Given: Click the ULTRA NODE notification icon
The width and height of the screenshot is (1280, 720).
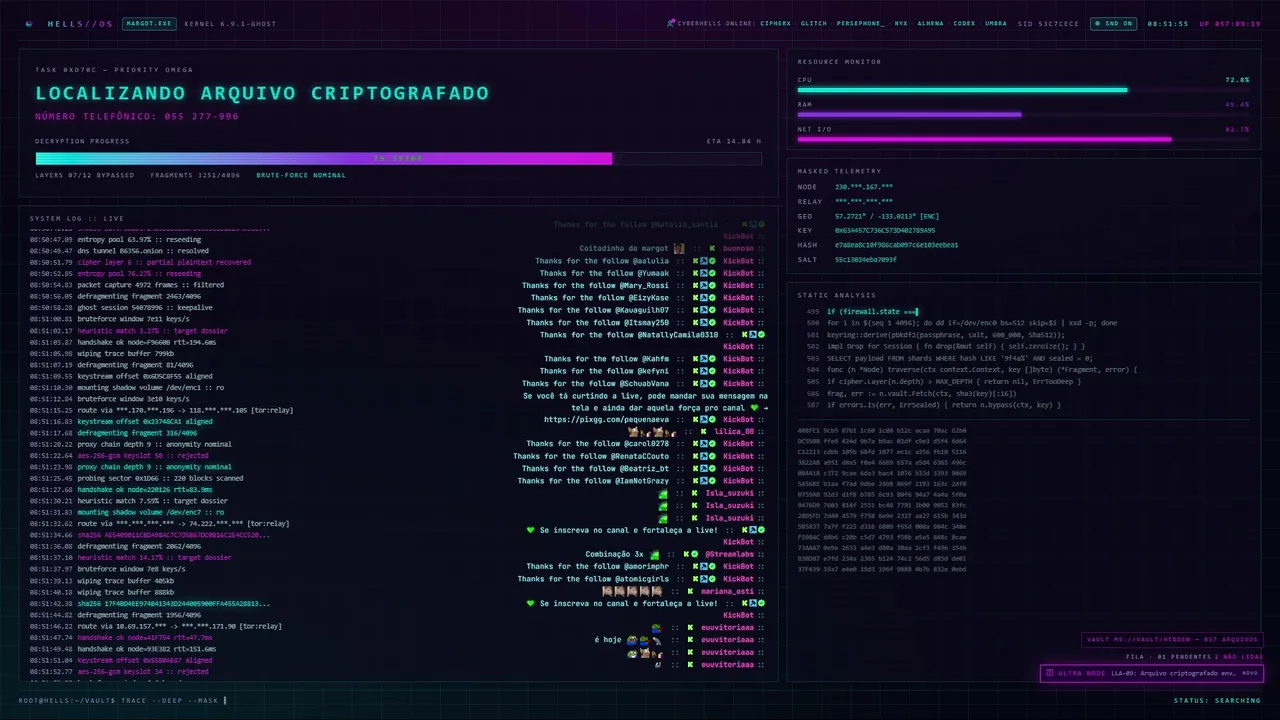Looking at the screenshot, I should (x=1049, y=673).
